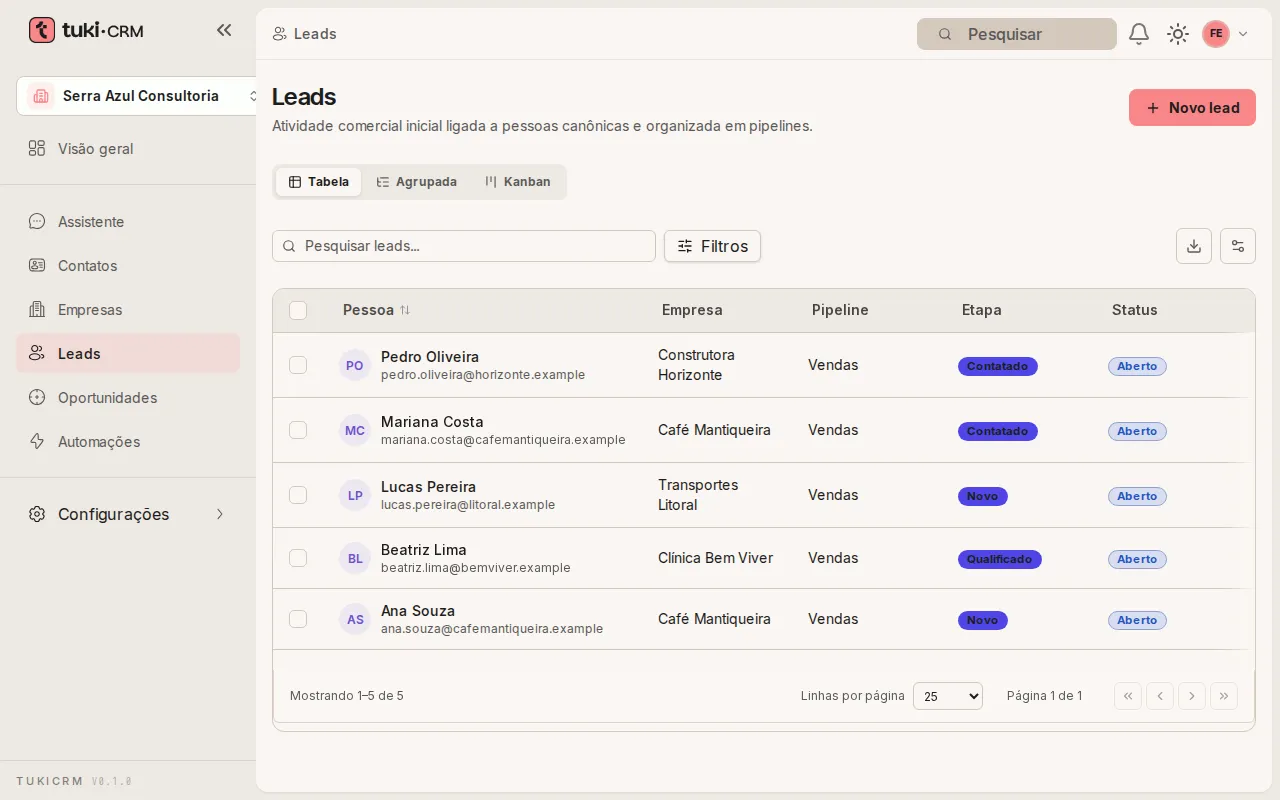The image size is (1280, 800).
Task: Click the magnifier icon in Pesquisar leads
Action: pos(290,246)
